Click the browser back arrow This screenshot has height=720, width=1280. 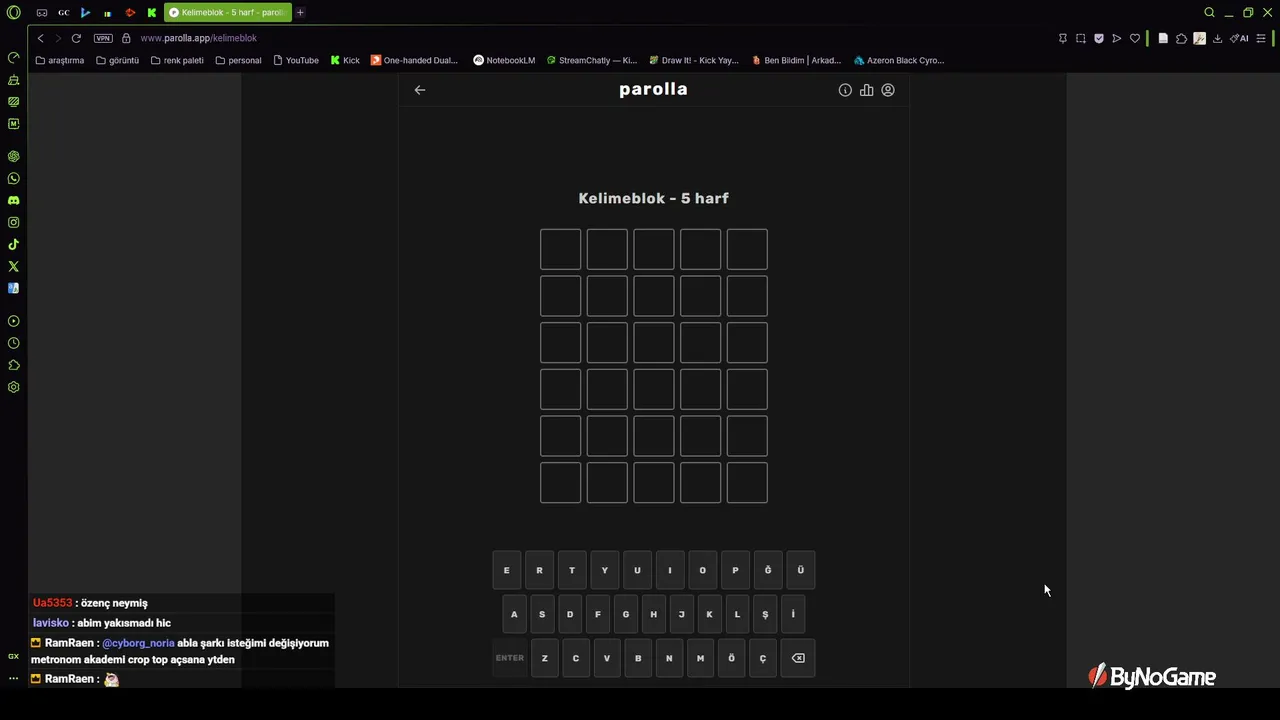click(x=40, y=38)
